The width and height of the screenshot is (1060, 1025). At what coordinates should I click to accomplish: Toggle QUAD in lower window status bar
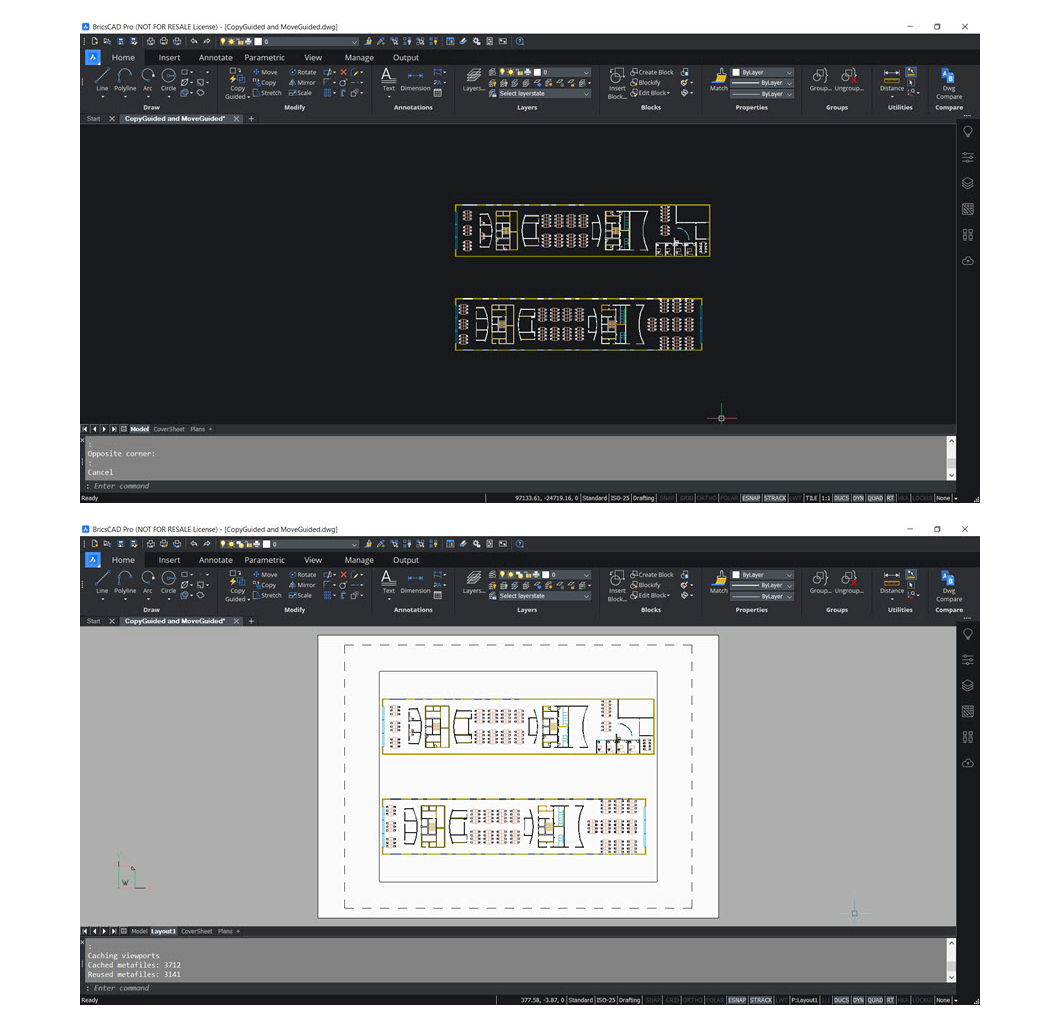click(x=875, y=1000)
